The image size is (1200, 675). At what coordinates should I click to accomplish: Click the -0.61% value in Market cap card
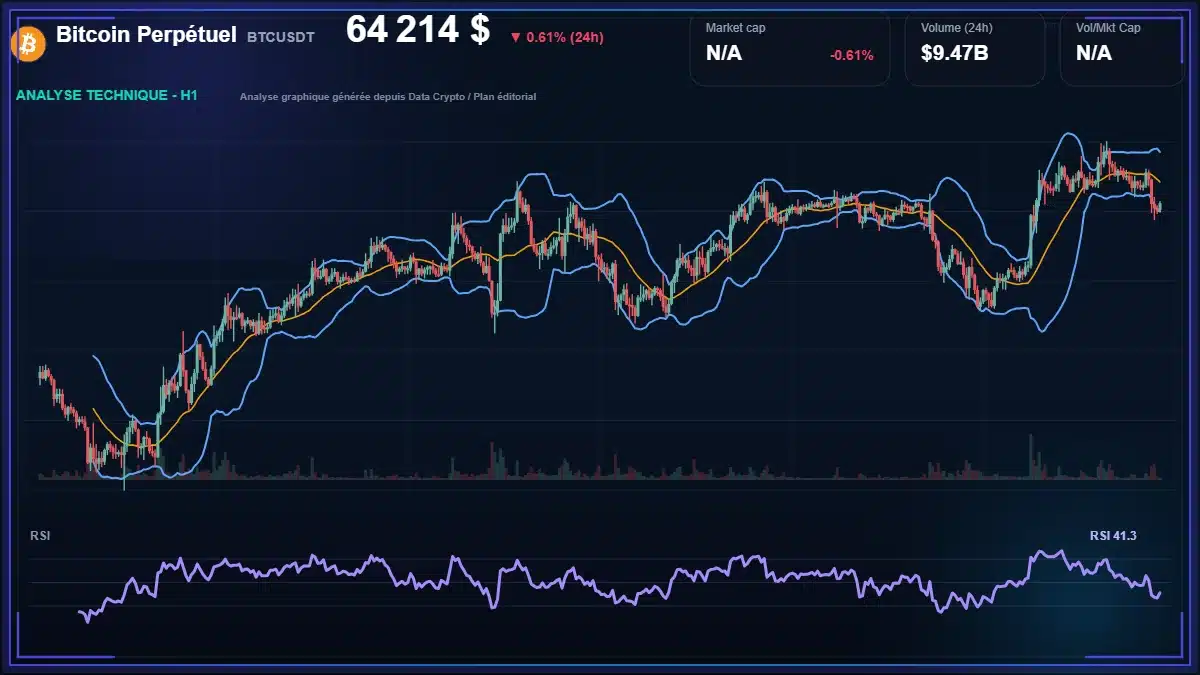(x=851, y=55)
